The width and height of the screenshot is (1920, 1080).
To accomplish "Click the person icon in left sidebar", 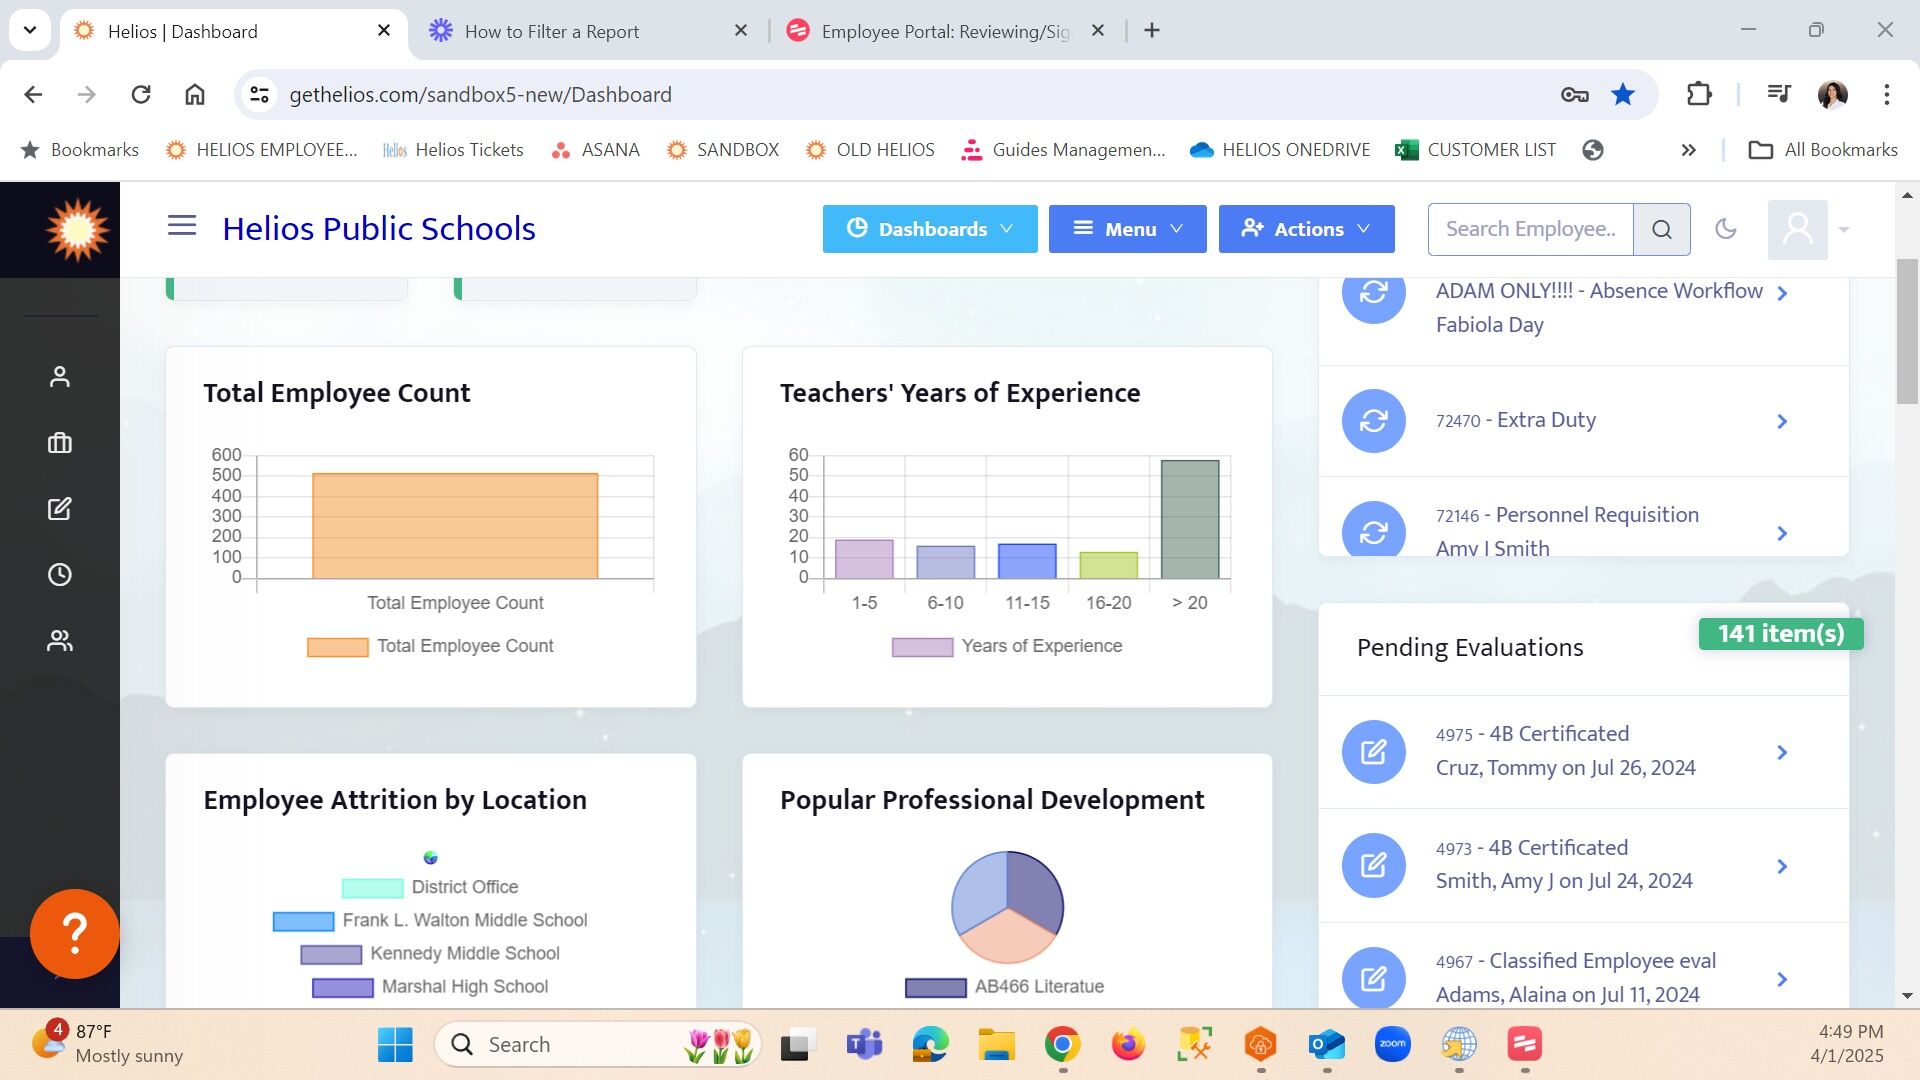I will tap(60, 377).
